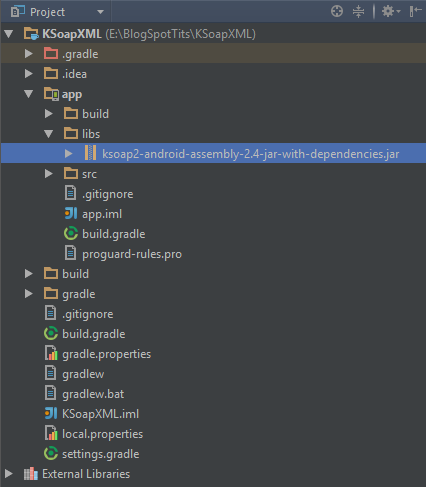Click the hide panel icon
The image size is (426, 487).
415,11
